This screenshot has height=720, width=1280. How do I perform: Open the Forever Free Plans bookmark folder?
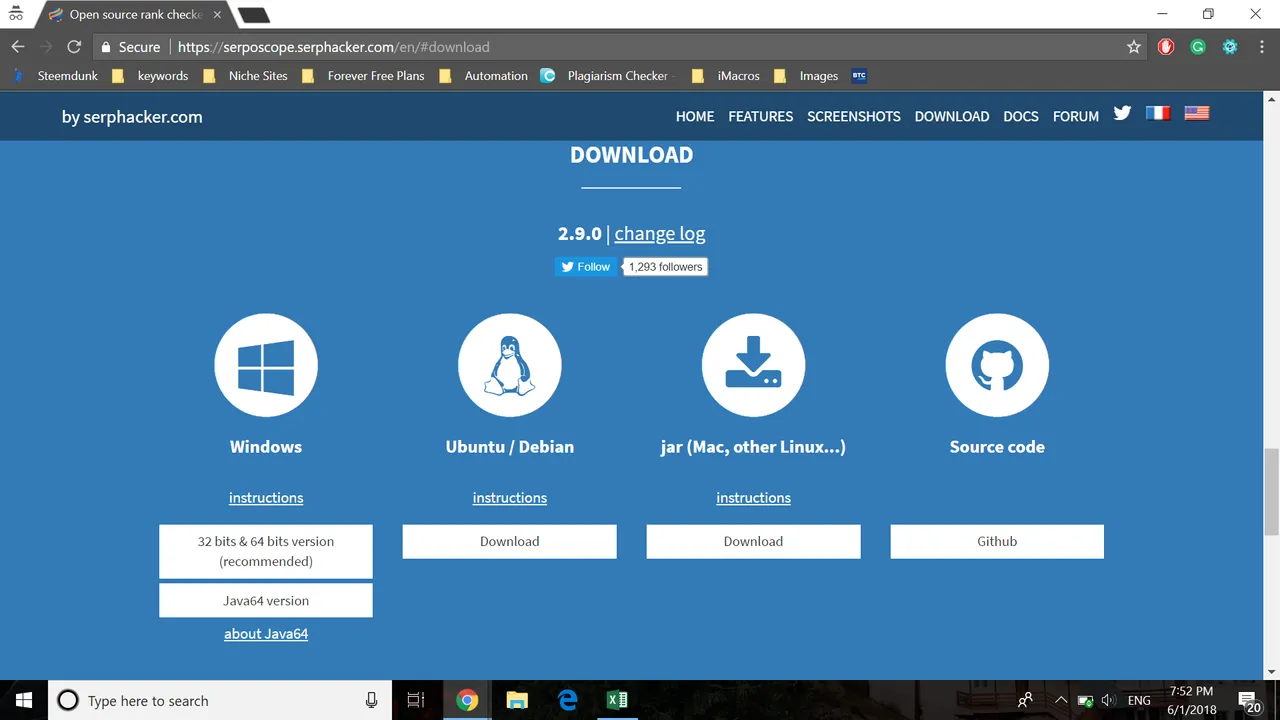point(363,75)
